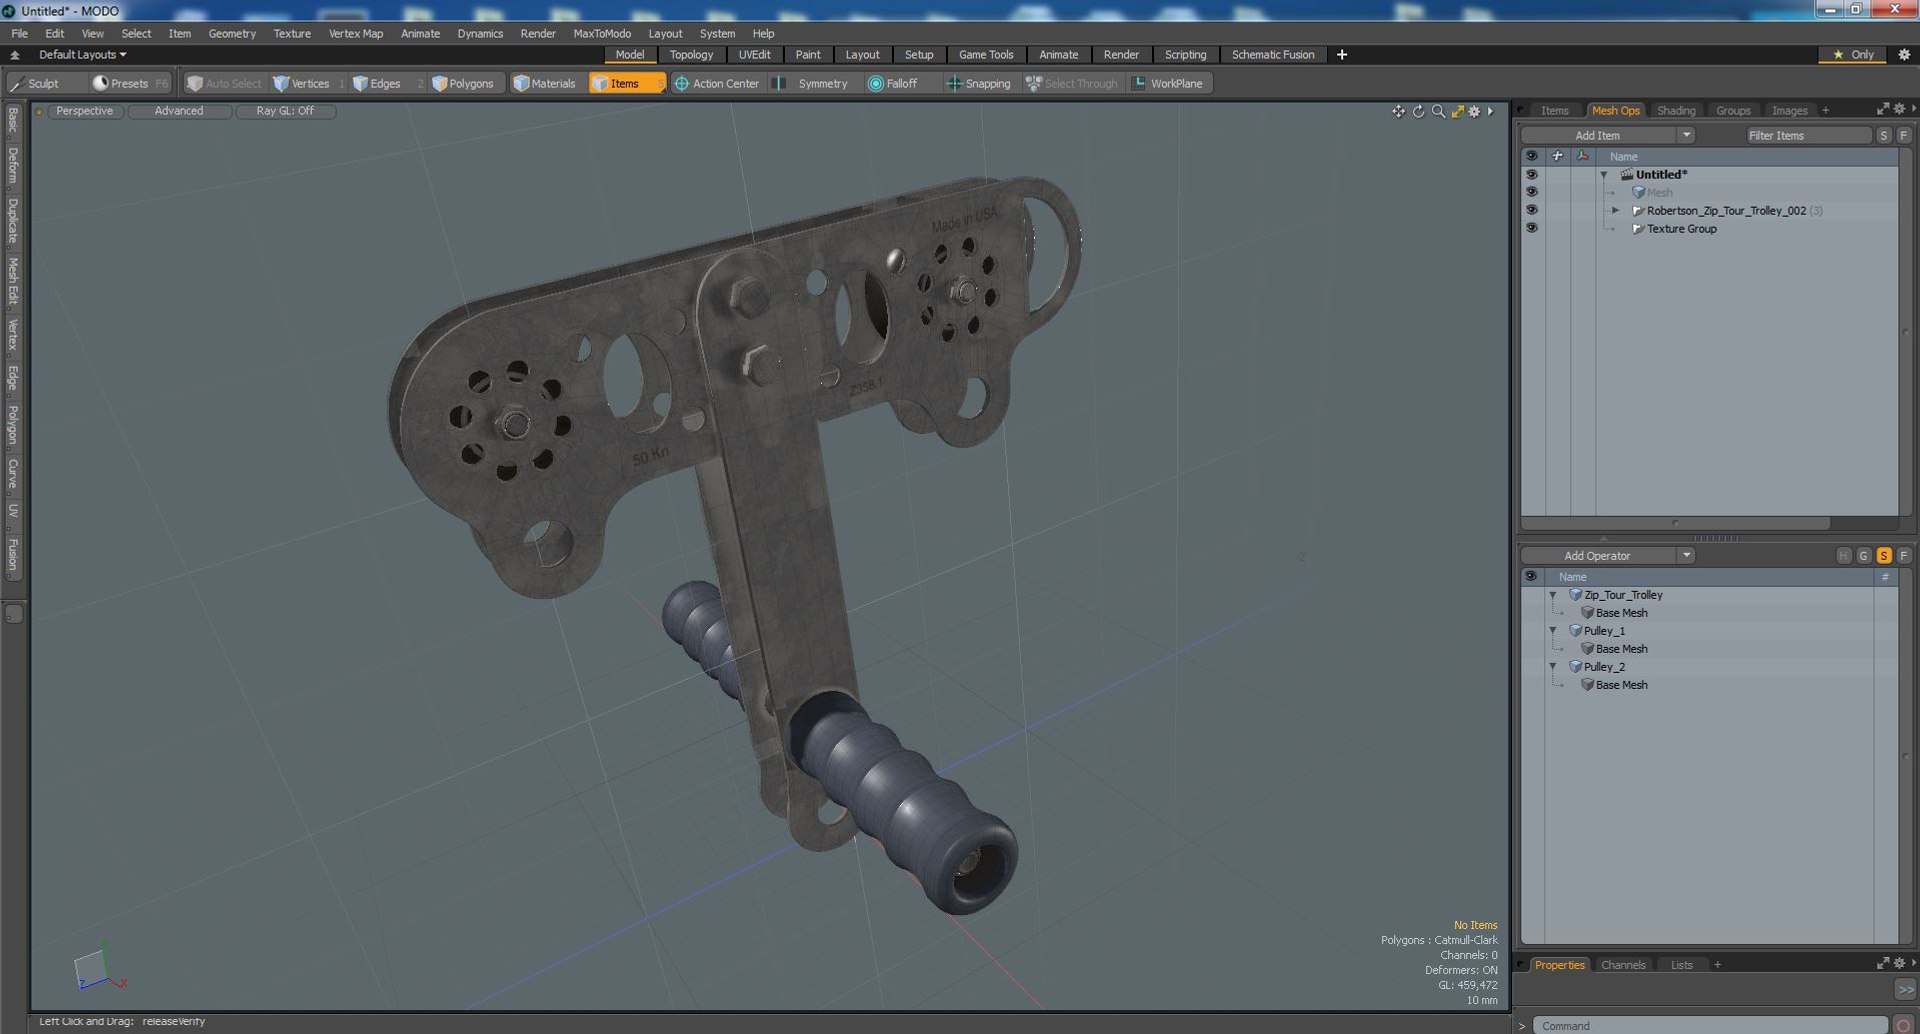The width and height of the screenshot is (1920, 1034).
Task: Click the viewport zoom magnifier icon
Action: 1438,111
